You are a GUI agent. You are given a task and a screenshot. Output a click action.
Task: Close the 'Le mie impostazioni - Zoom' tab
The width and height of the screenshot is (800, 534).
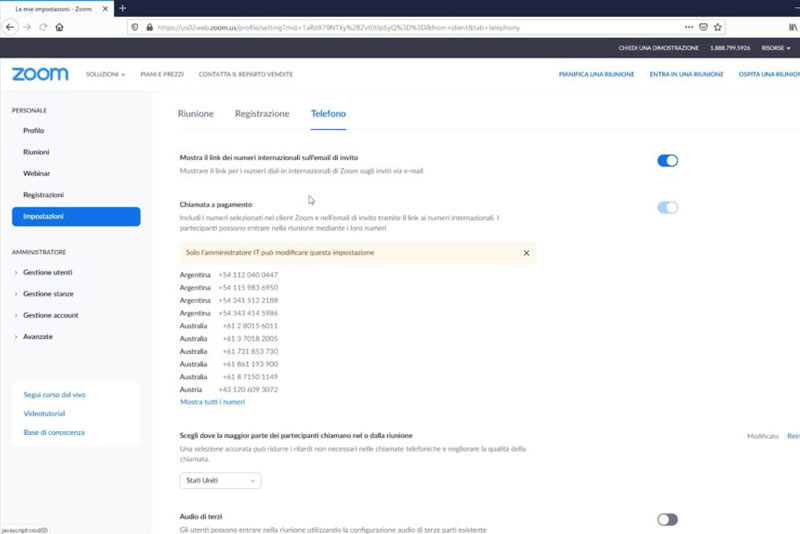(x=105, y=9)
